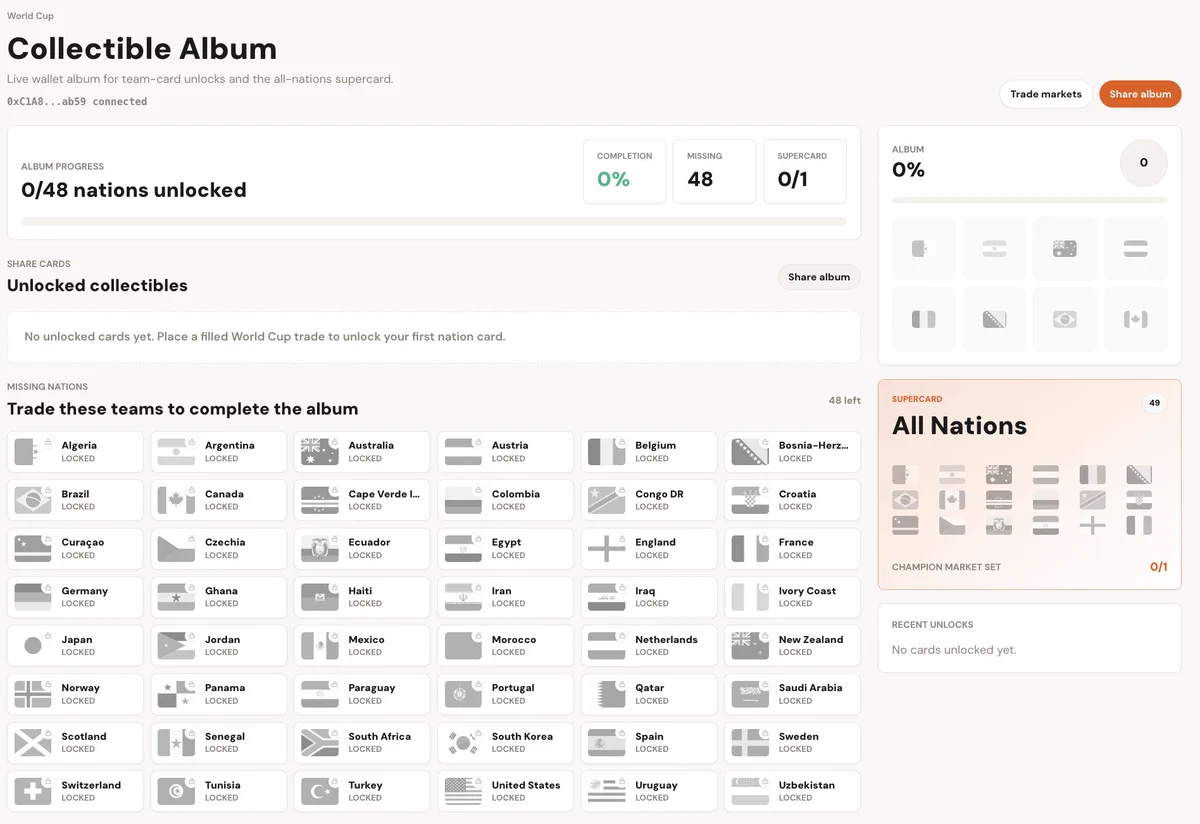Image resolution: width=1200 pixels, height=824 pixels.
Task: Open the Sweden card name
Action: 798,737
